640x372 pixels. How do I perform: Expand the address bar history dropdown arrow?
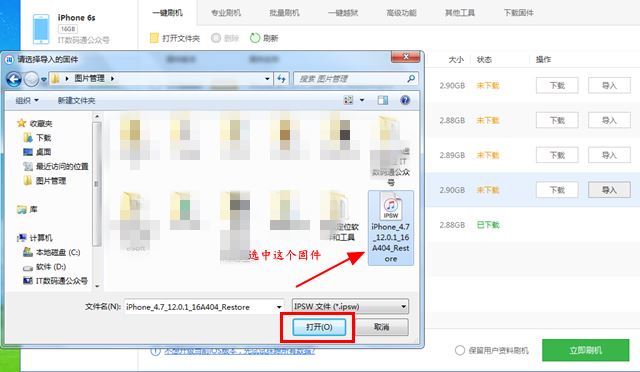tap(267, 78)
